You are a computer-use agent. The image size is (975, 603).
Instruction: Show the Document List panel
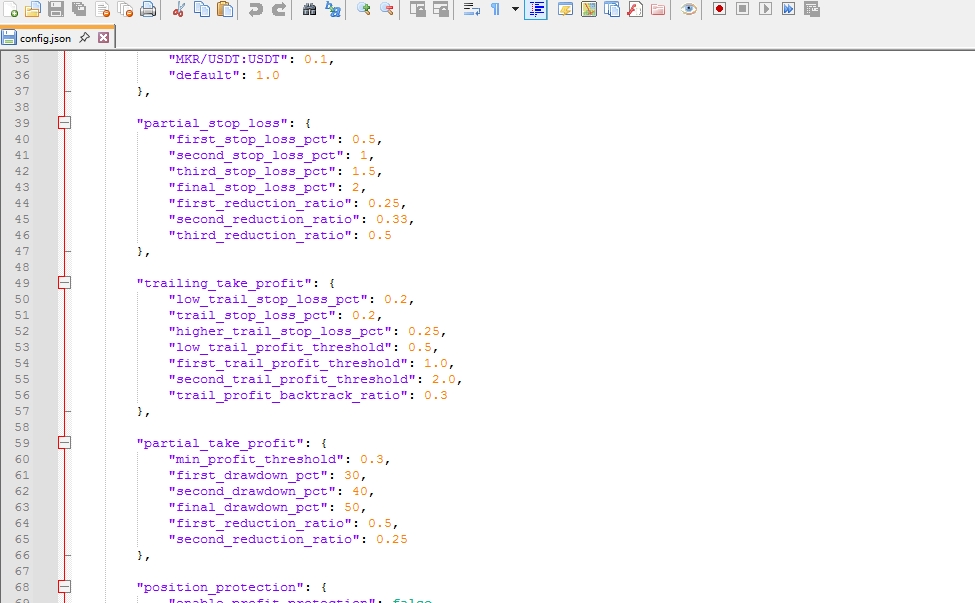pos(612,9)
